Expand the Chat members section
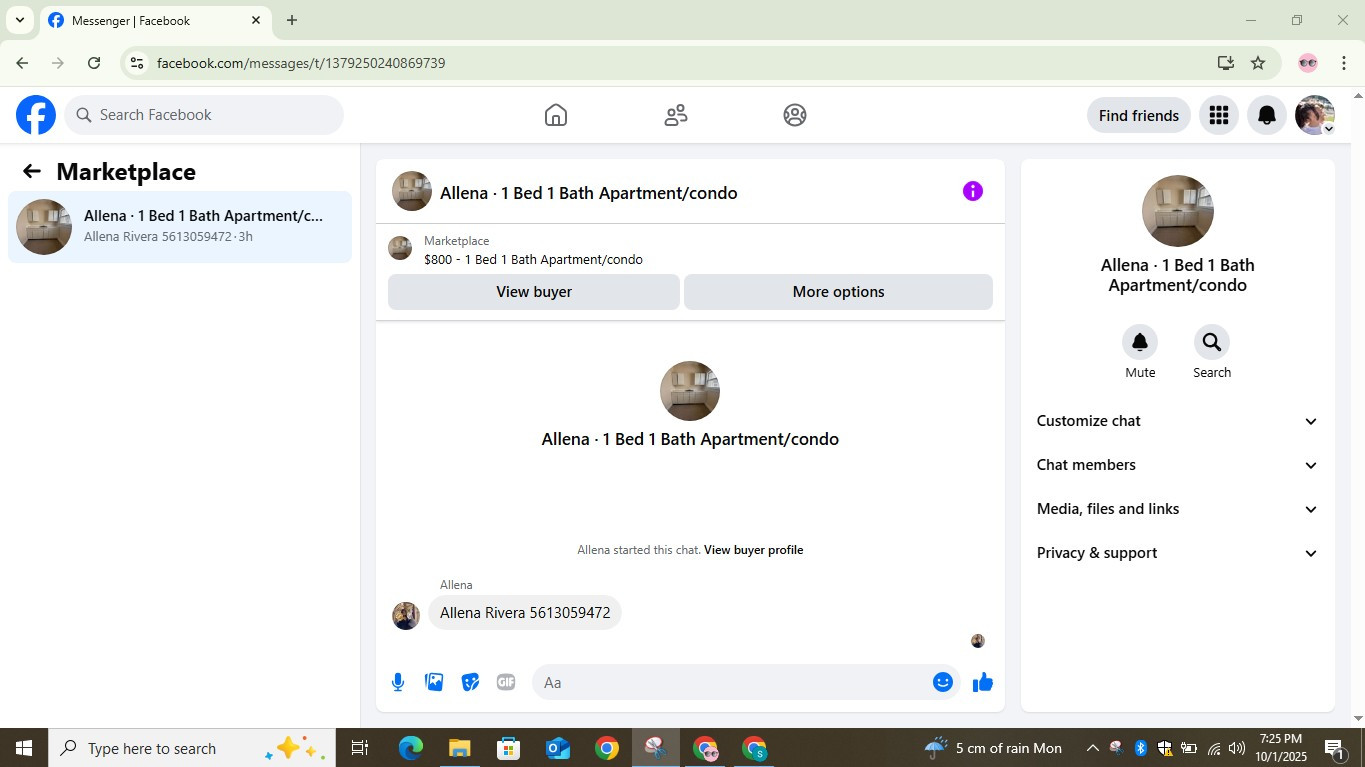This screenshot has width=1365, height=767. tap(1177, 465)
